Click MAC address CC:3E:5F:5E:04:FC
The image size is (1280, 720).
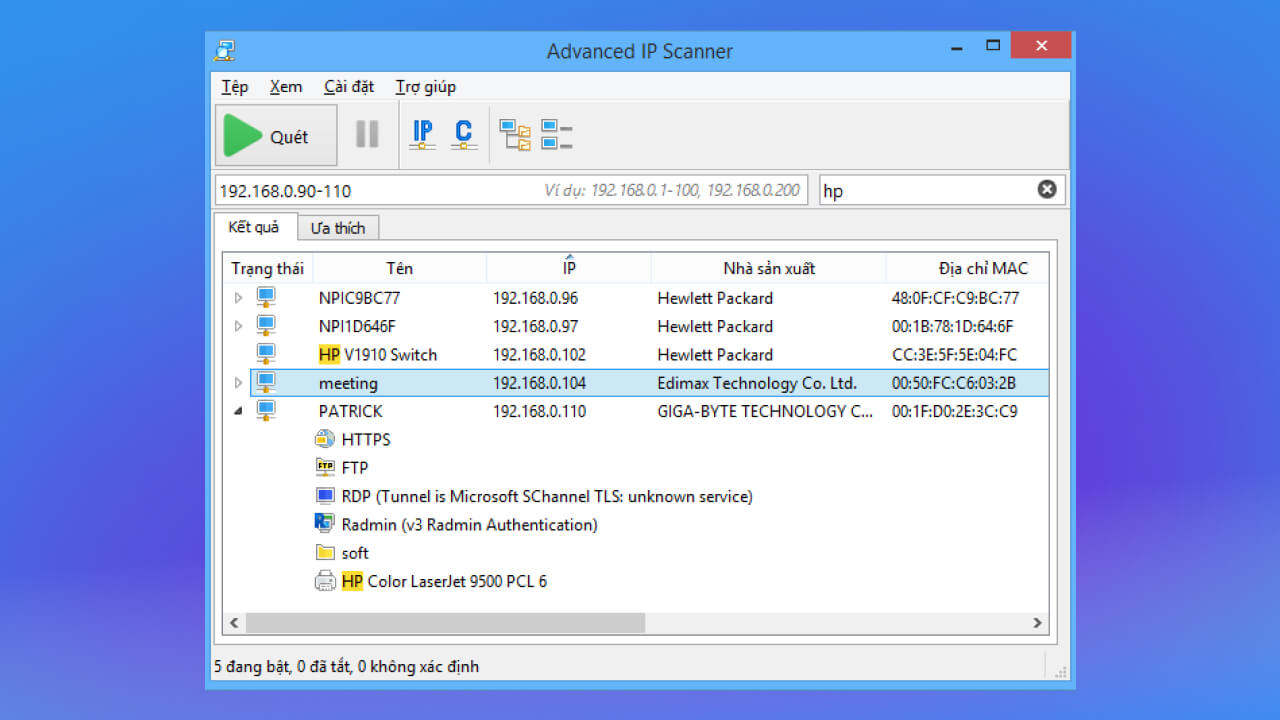click(955, 355)
